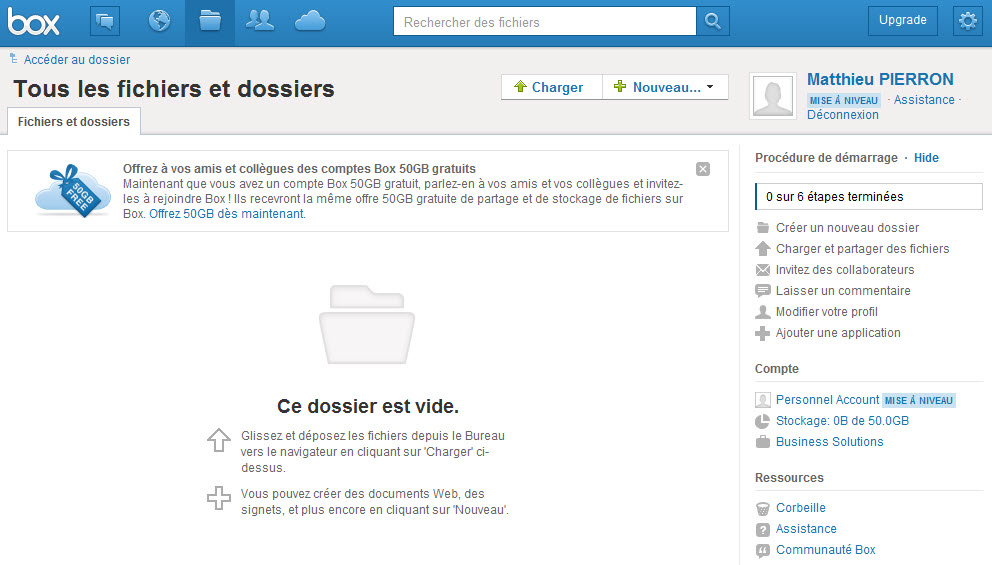Click trash bin icon beside Corbeille
This screenshot has width=992, height=565.
pos(763,509)
